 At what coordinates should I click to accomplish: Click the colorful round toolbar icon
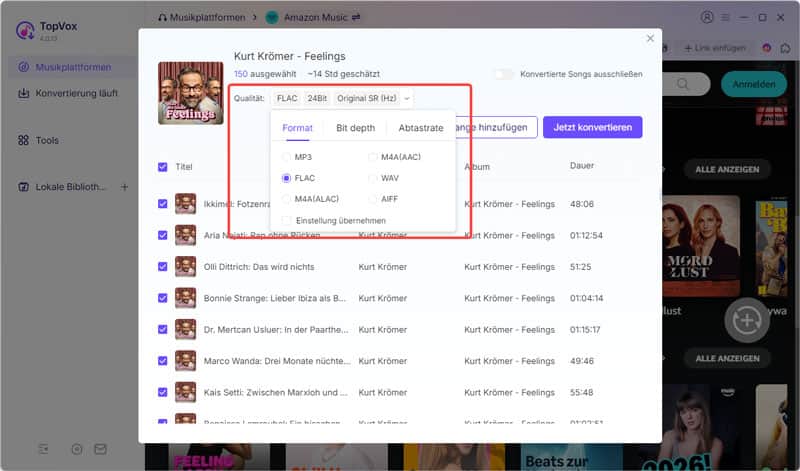point(766,48)
